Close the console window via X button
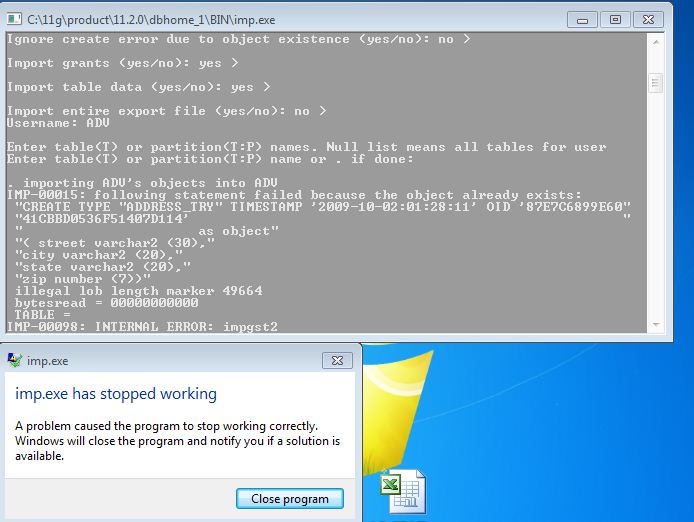The width and height of the screenshot is (694, 522). (648, 20)
